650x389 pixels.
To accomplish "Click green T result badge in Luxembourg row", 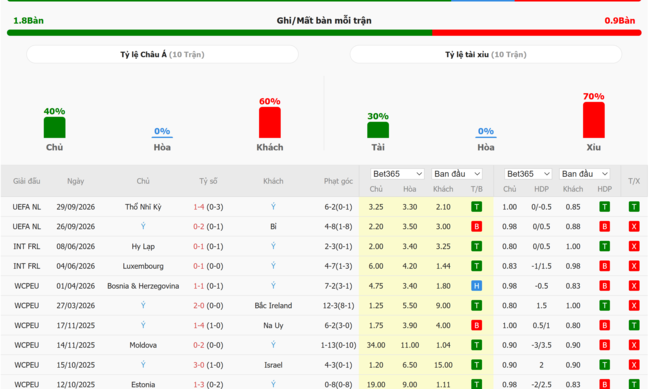I will pyautogui.click(x=477, y=266).
